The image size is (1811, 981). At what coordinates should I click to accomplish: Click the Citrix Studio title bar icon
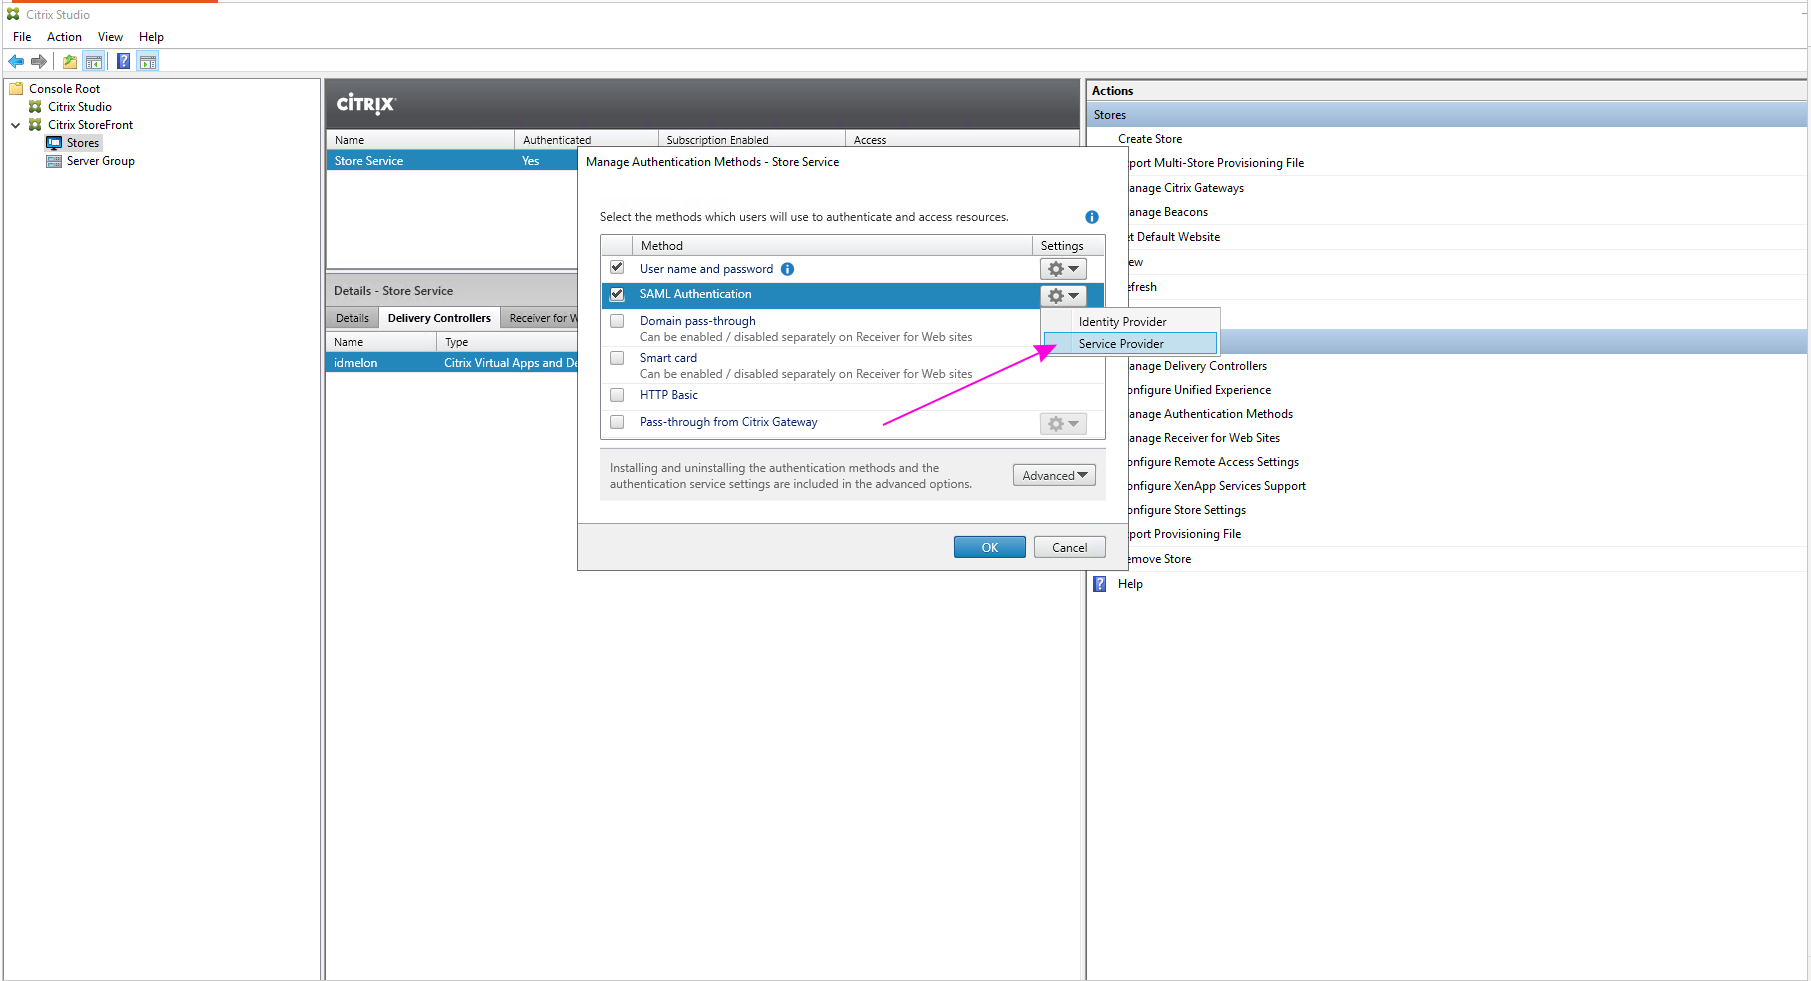(13, 14)
